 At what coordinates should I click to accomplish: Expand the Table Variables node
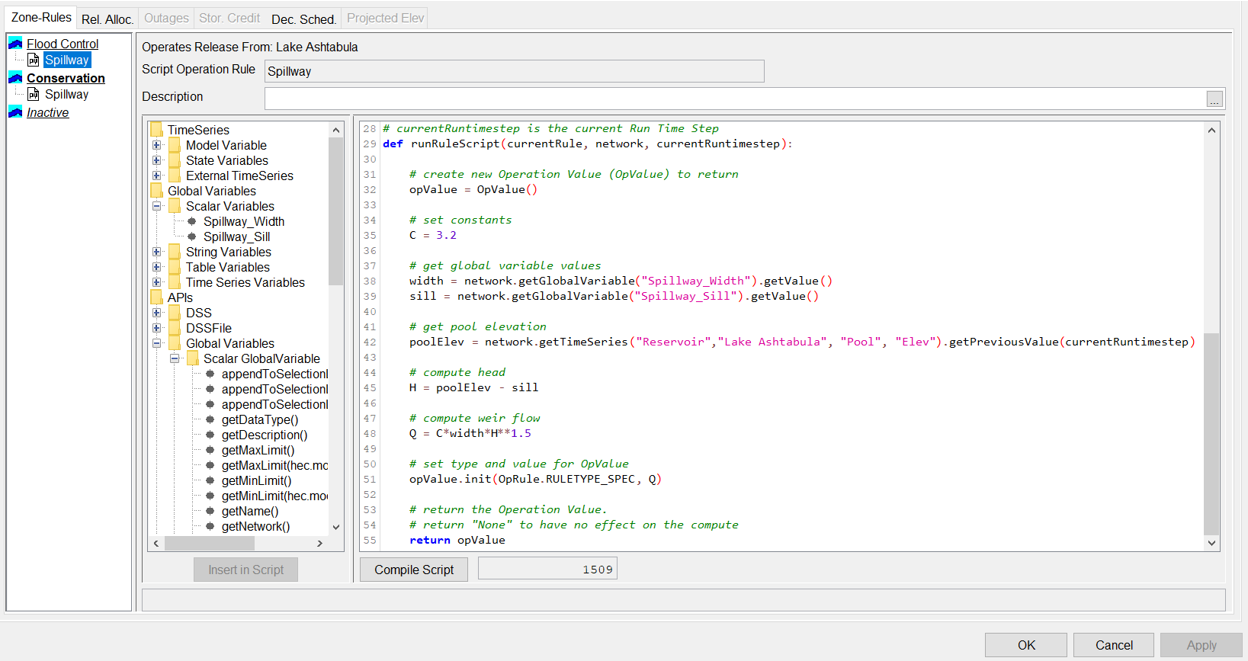(x=157, y=268)
